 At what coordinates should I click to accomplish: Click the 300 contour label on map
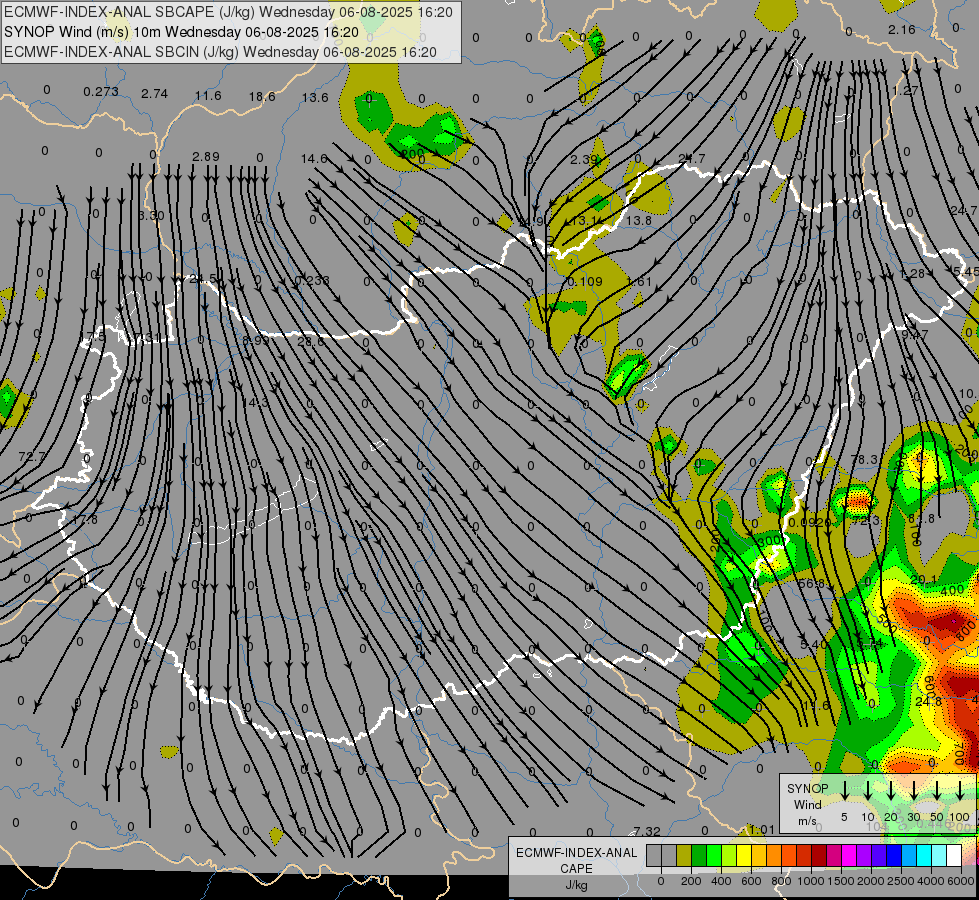[x=768, y=540]
